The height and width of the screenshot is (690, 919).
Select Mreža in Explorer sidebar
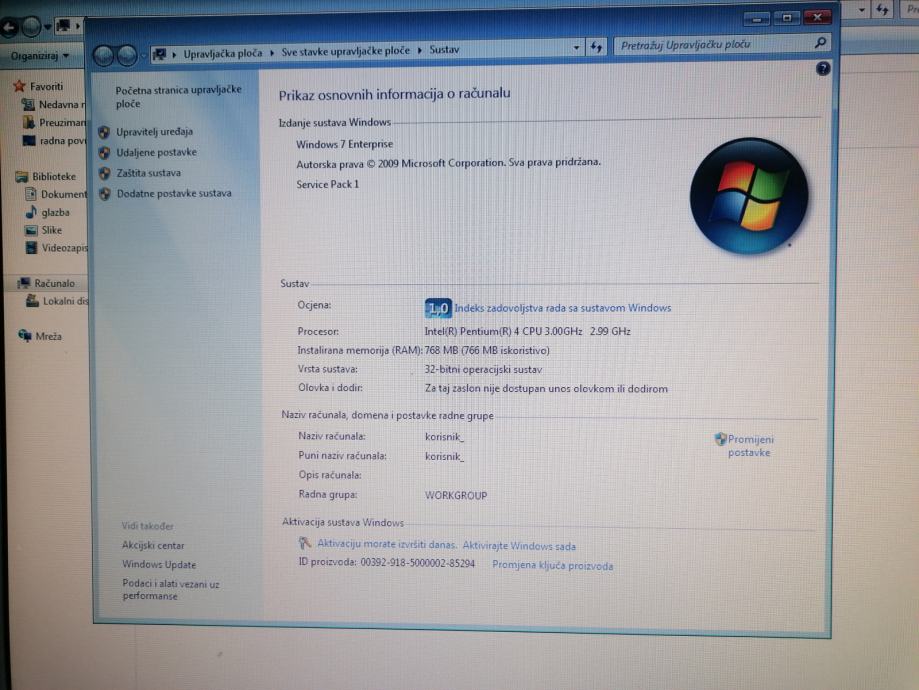[49, 336]
